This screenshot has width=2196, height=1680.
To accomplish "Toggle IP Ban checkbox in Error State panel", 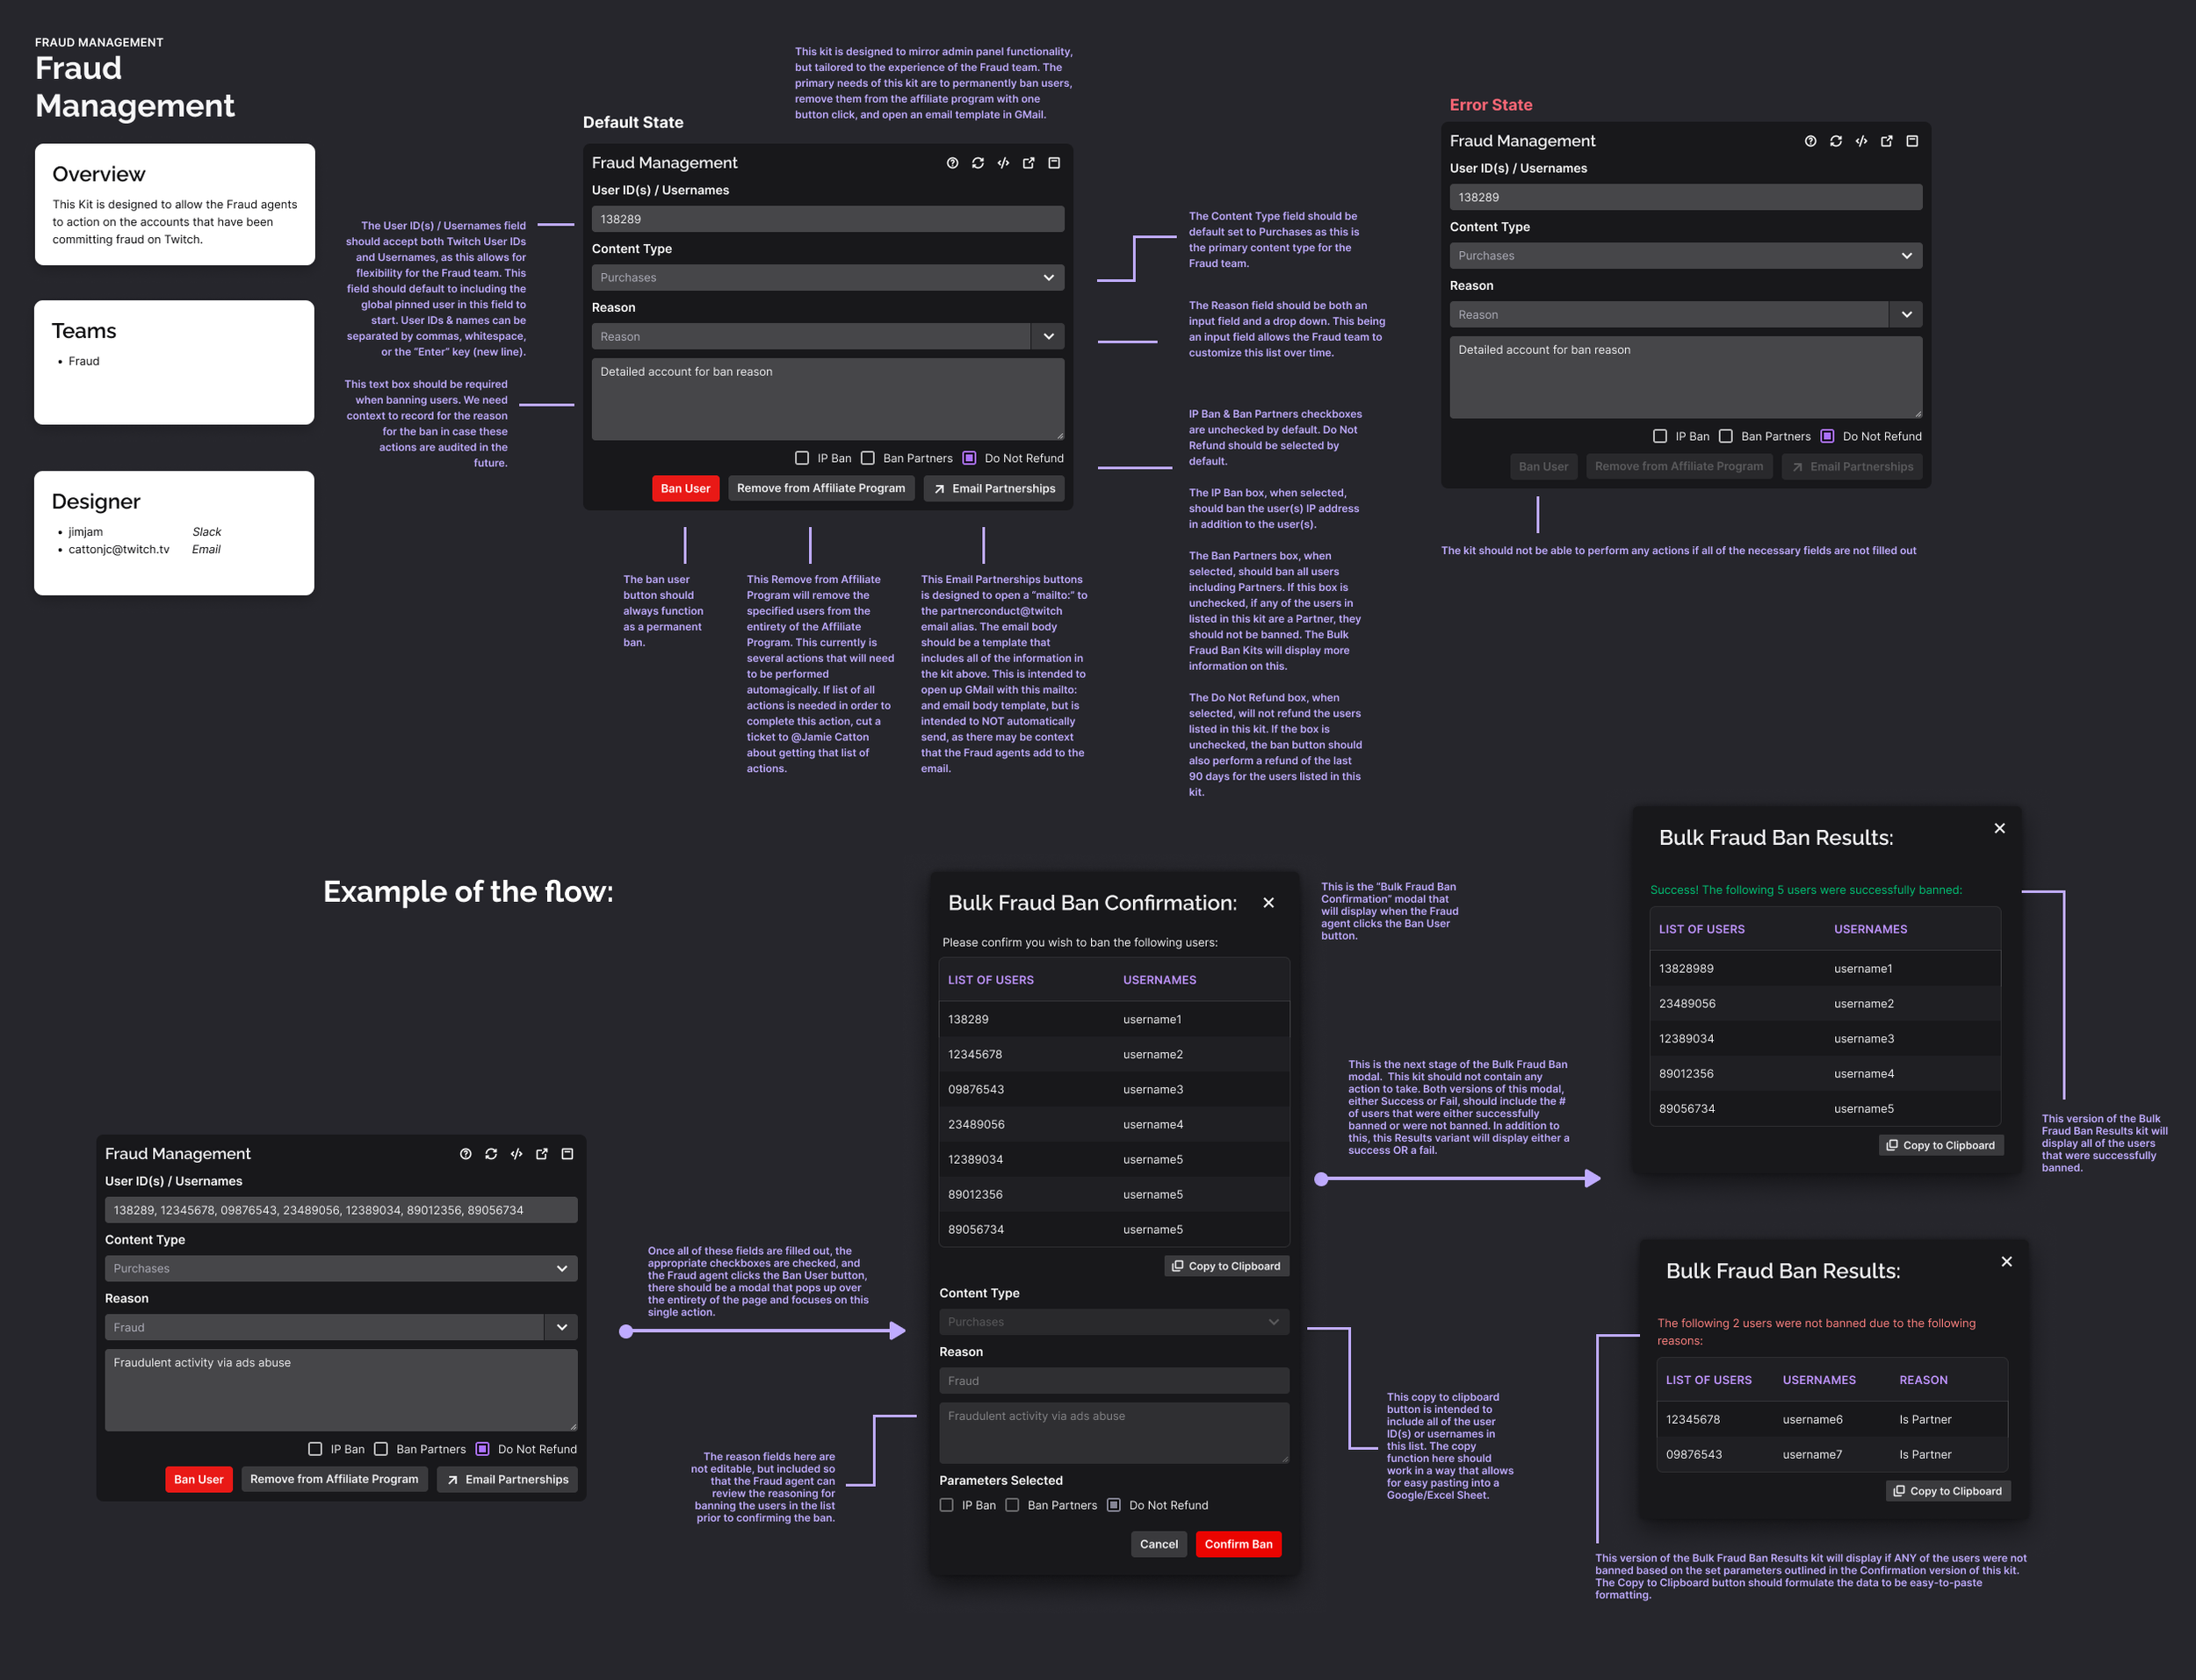I will [1660, 436].
